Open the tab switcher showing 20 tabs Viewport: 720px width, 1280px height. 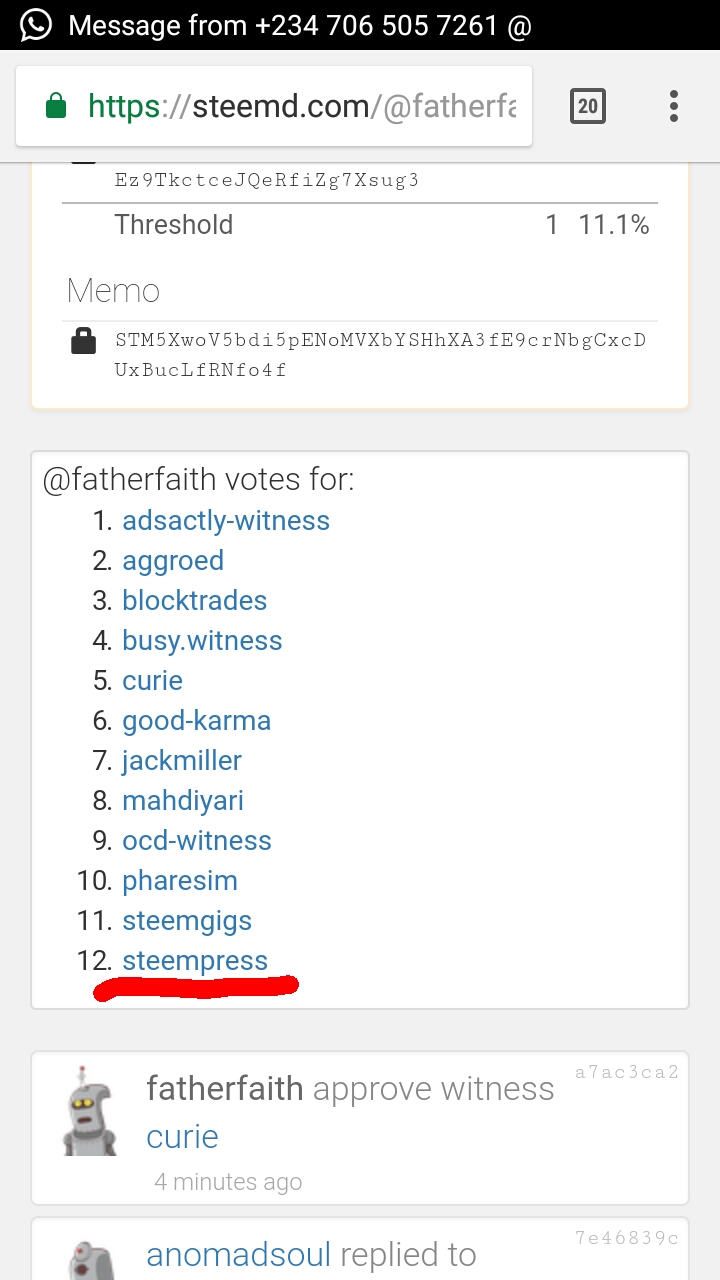pos(587,106)
